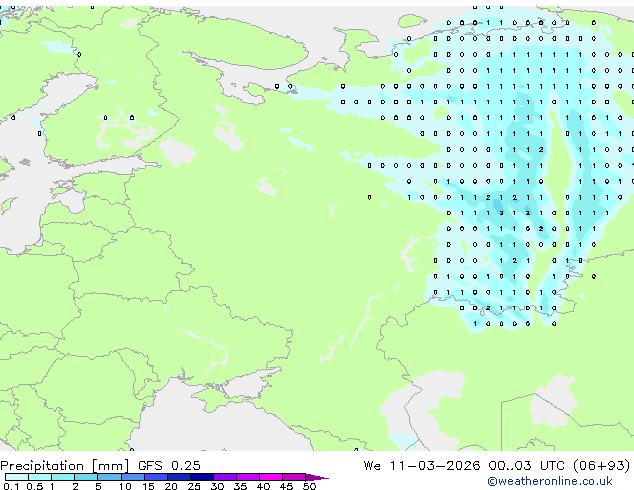Click the 10–15 mm legend swatch
Image resolution: width=634 pixels, height=490 pixels.
pyautogui.click(x=133, y=477)
